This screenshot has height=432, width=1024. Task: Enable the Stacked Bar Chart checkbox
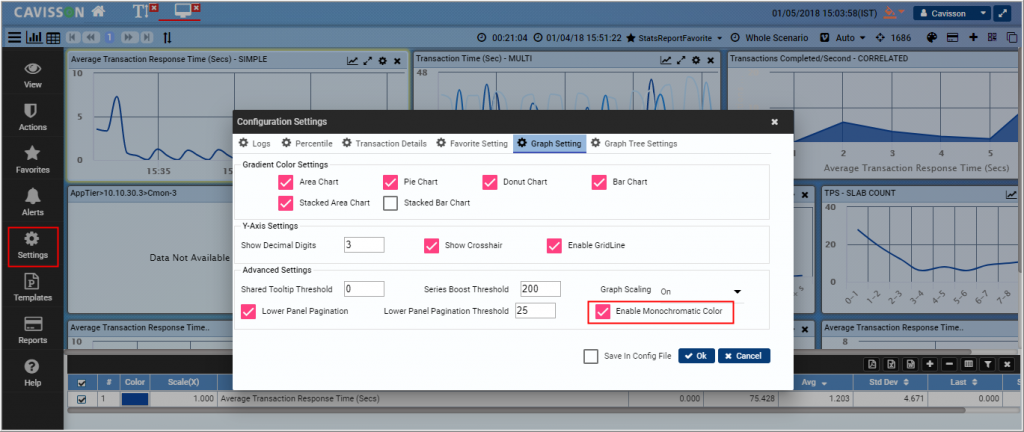click(391, 203)
